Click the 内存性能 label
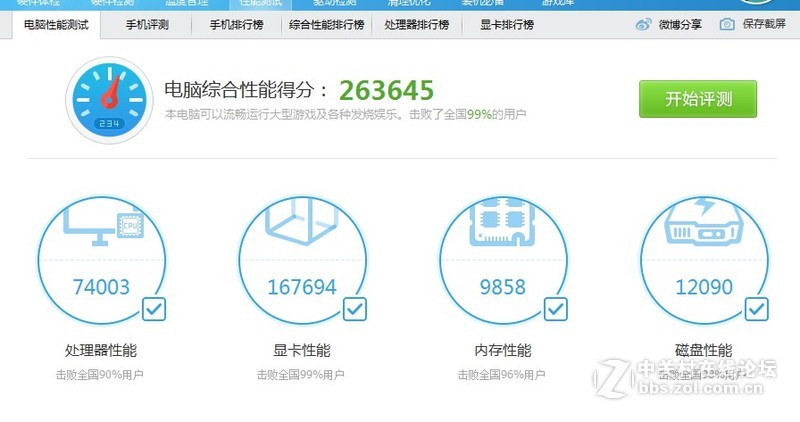 (x=503, y=350)
